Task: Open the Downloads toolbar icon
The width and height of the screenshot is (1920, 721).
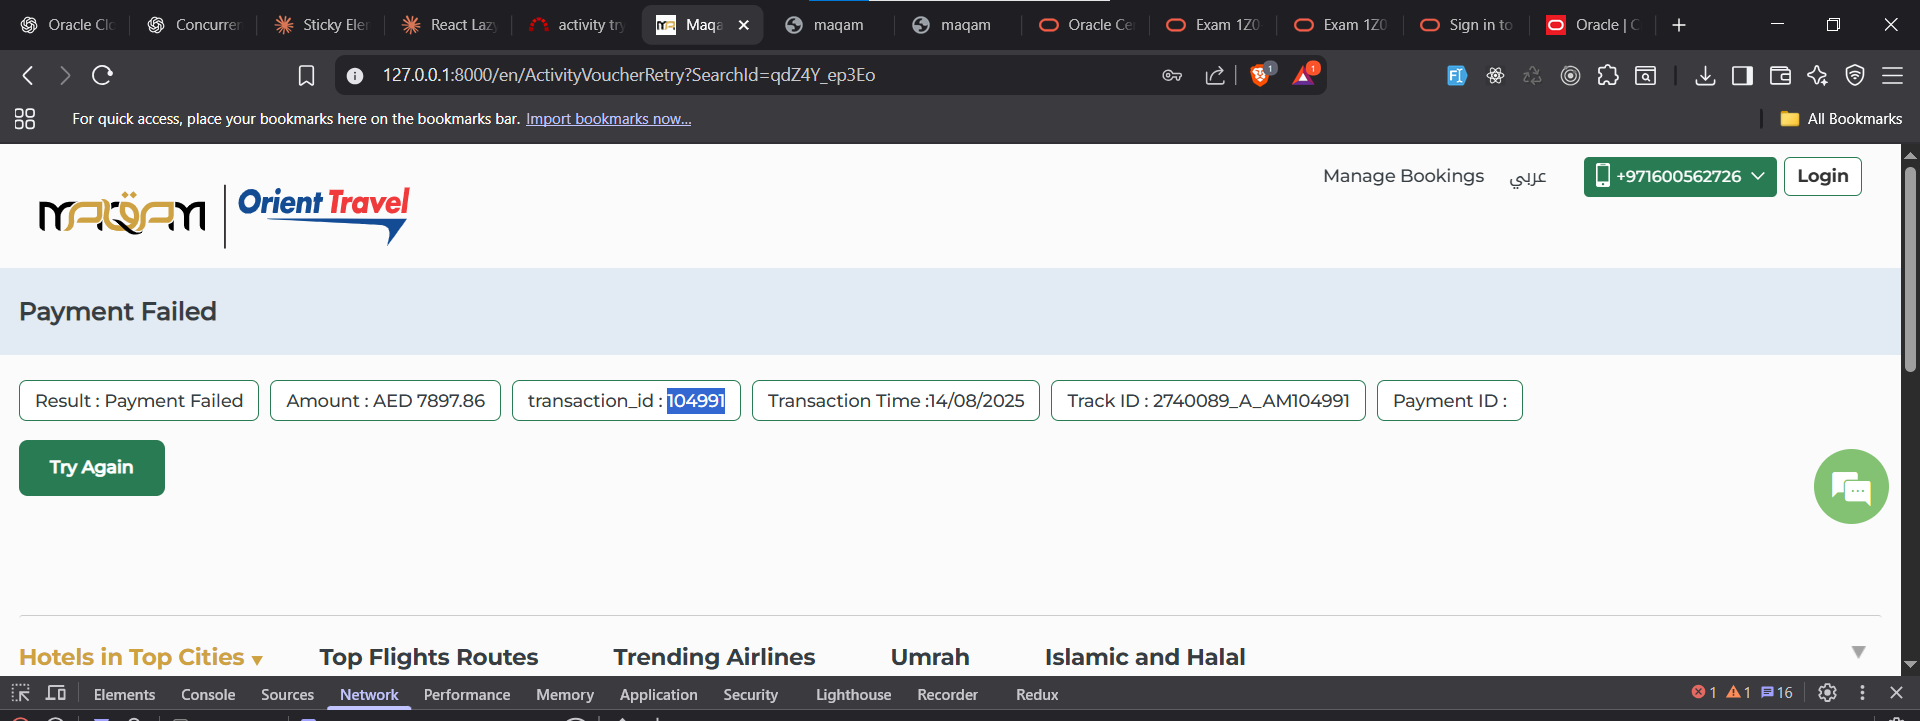Action: tap(1706, 75)
